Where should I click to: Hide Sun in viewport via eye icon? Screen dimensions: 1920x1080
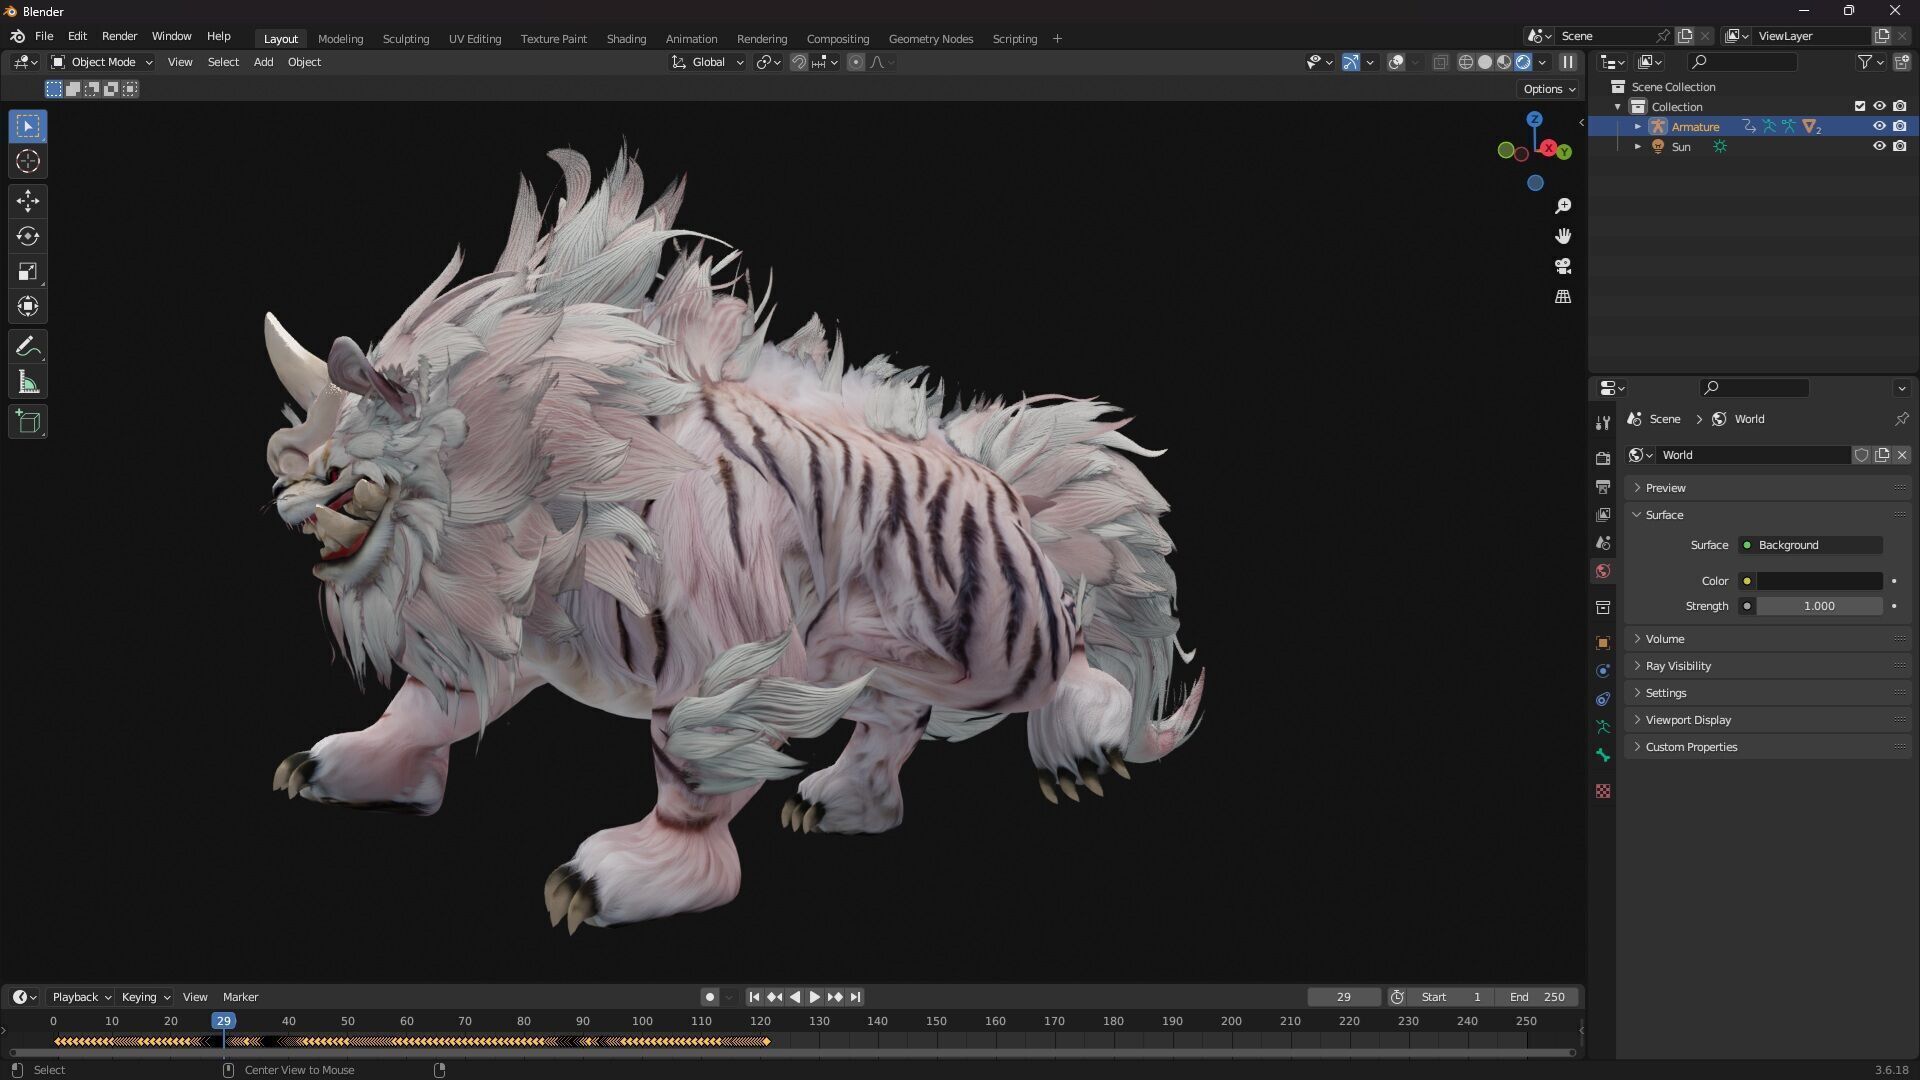[x=1879, y=146]
